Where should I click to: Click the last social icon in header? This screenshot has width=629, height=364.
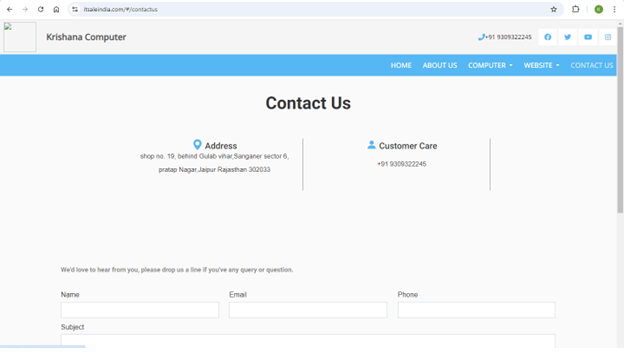tap(608, 37)
